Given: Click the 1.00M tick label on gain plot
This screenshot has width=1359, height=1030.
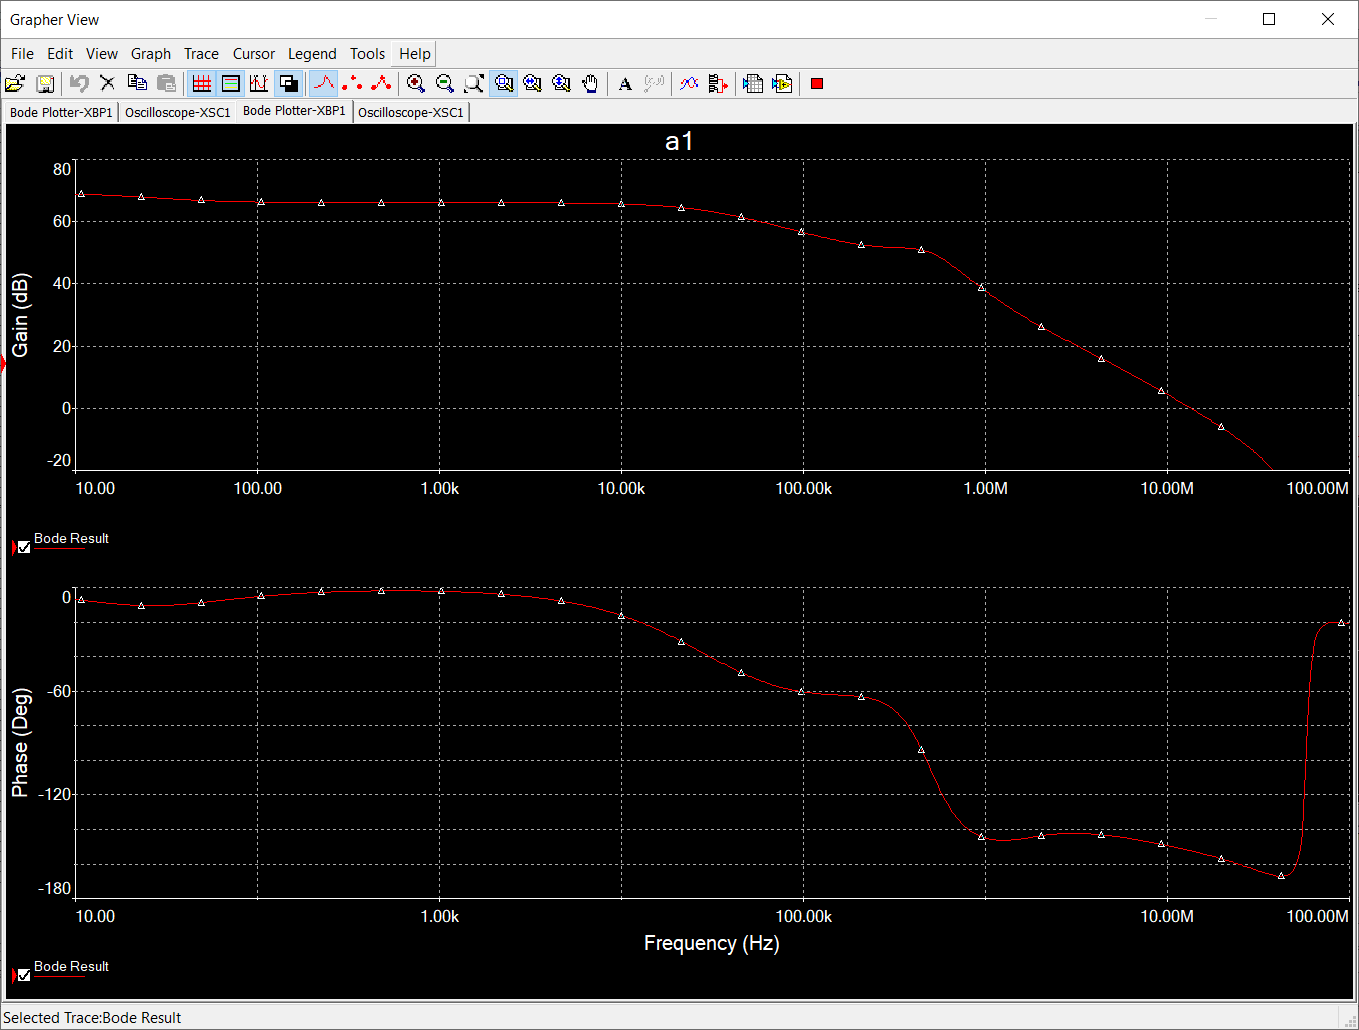Looking at the screenshot, I should (x=985, y=488).
